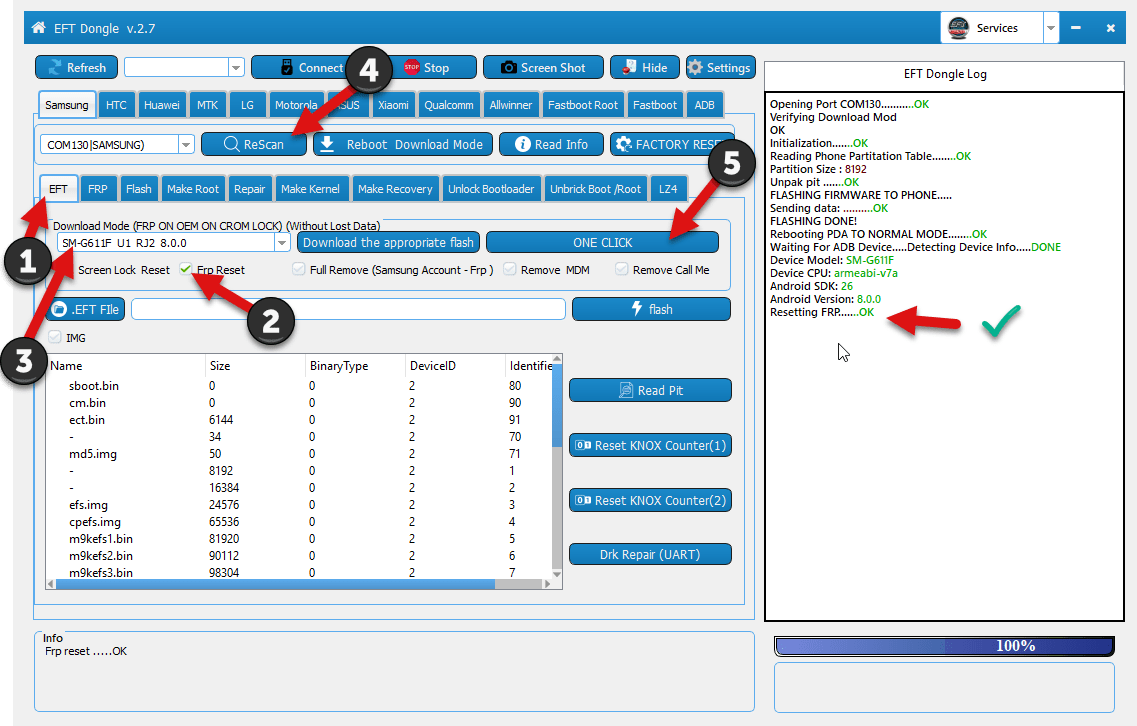The width and height of the screenshot is (1137, 726).
Task: Switch to the Huawei tab
Action: [162, 104]
